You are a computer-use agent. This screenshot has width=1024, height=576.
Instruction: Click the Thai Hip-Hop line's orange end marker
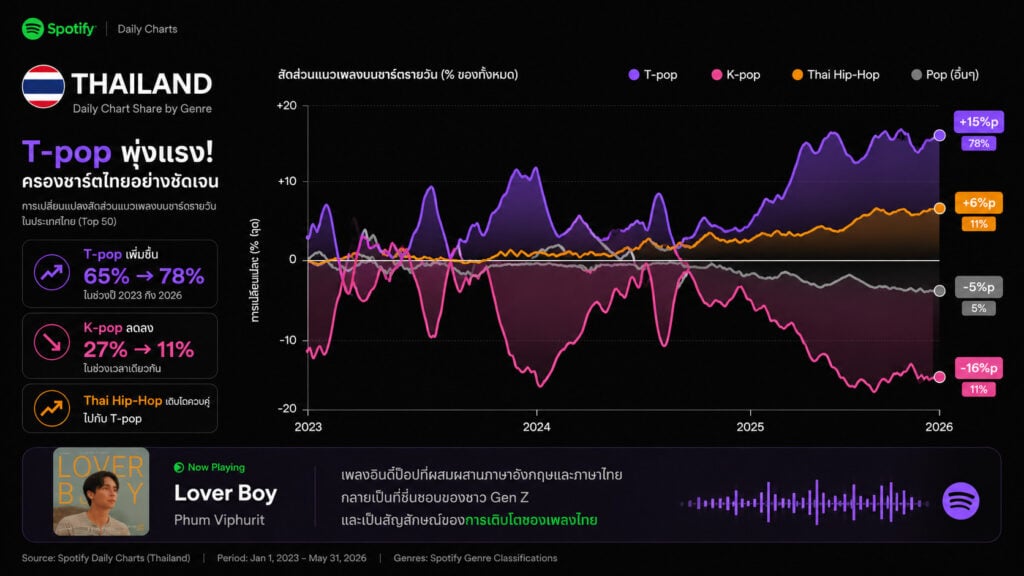point(939,208)
